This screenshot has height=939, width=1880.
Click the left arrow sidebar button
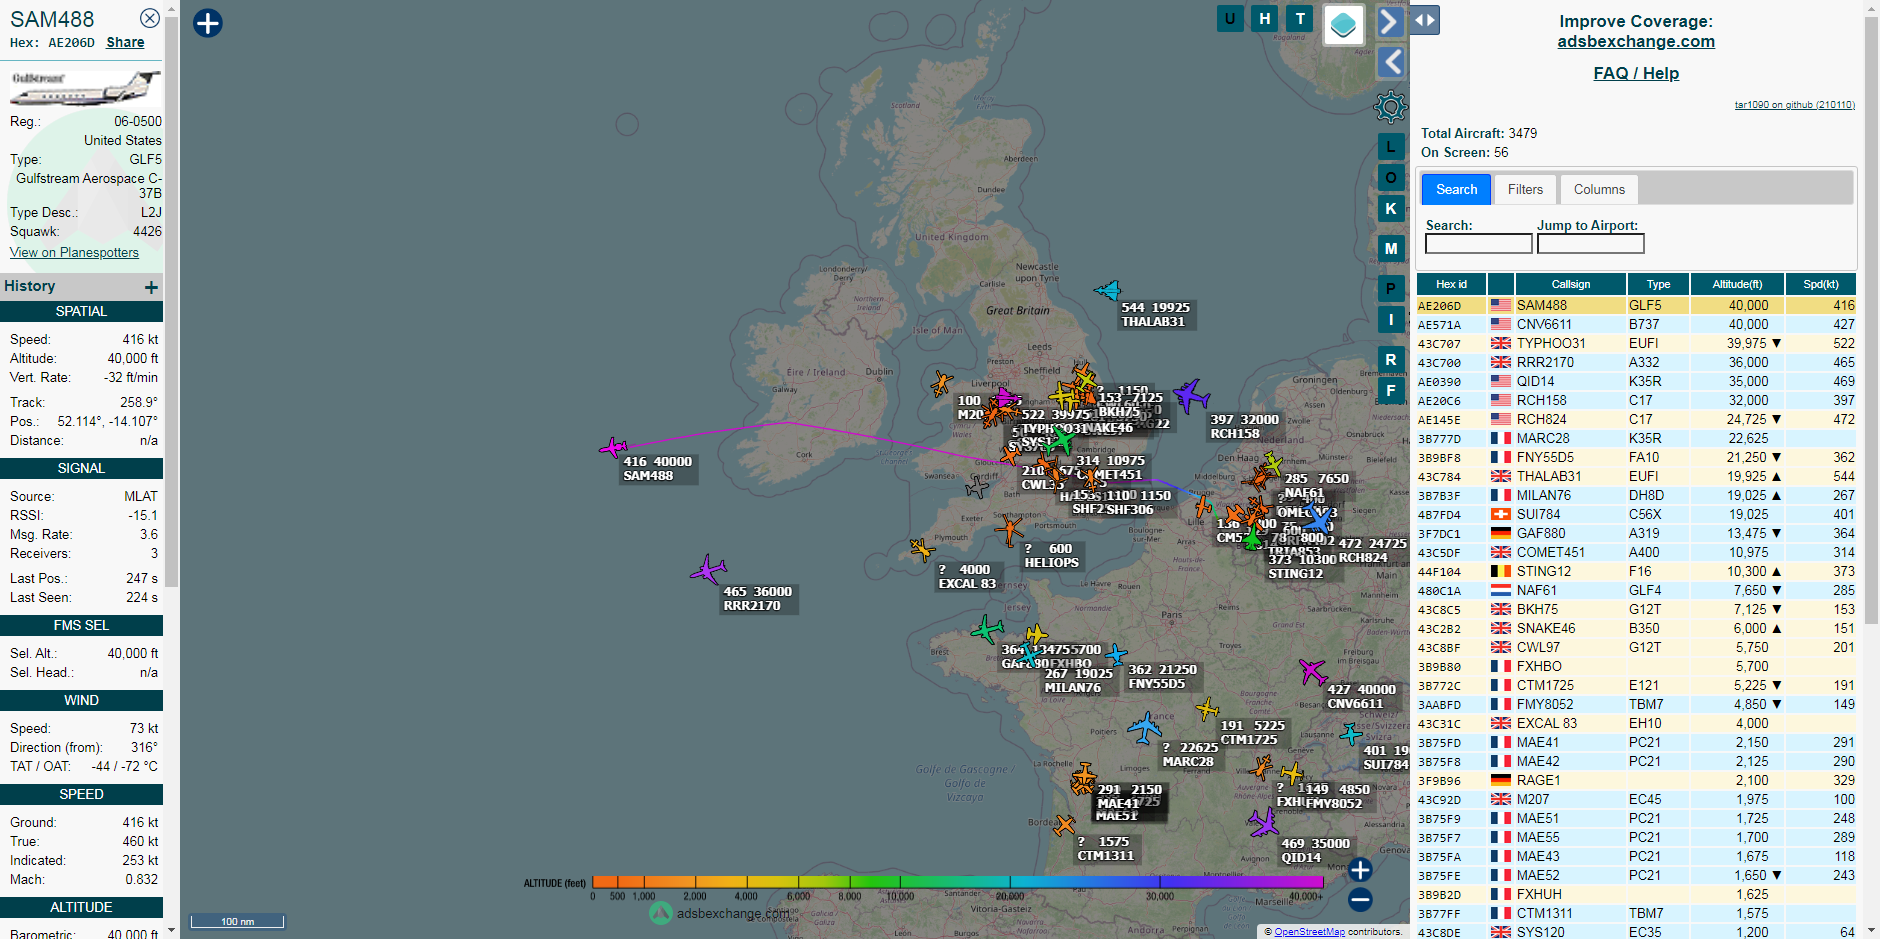tap(1391, 62)
